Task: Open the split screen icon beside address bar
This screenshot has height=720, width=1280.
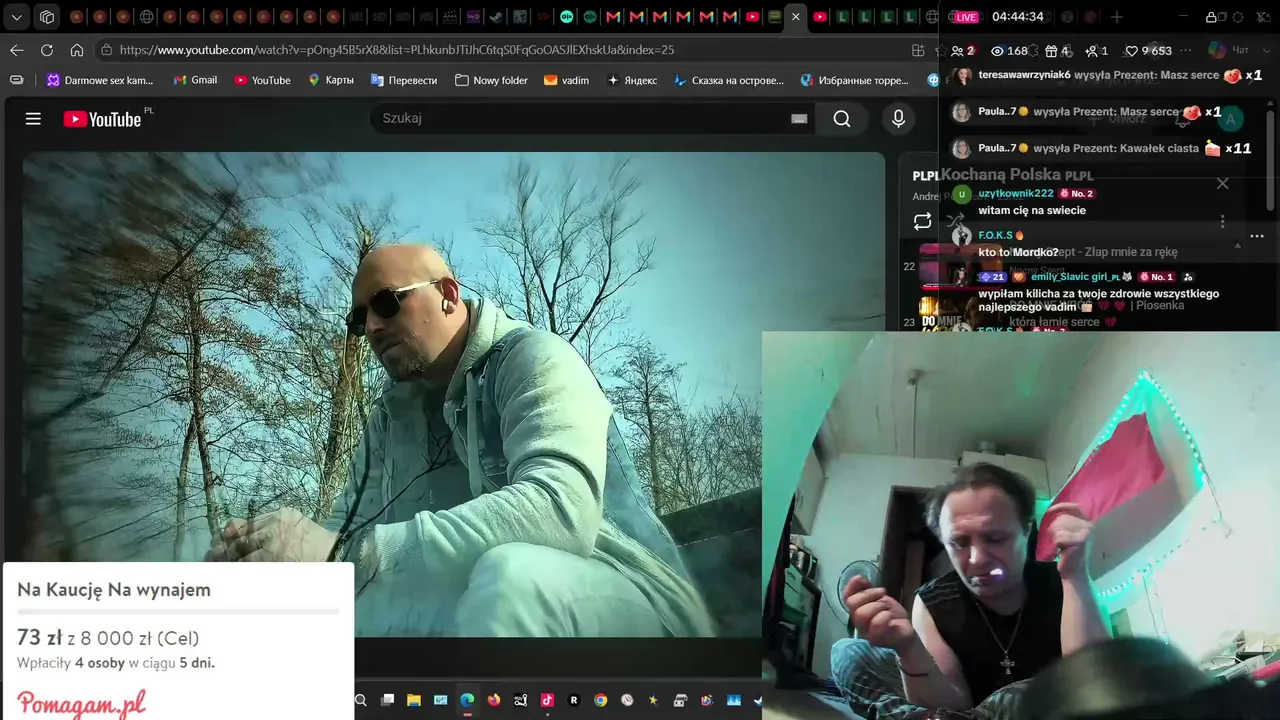Action: [918, 50]
